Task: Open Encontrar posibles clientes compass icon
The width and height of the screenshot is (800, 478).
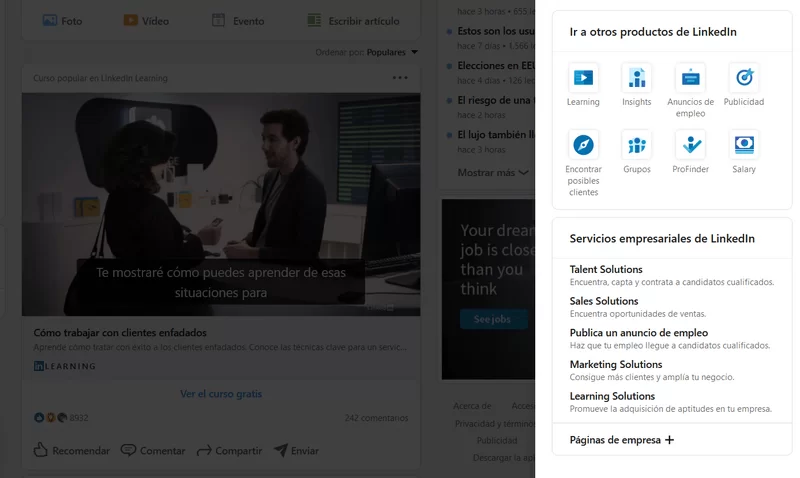Action: (x=583, y=145)
